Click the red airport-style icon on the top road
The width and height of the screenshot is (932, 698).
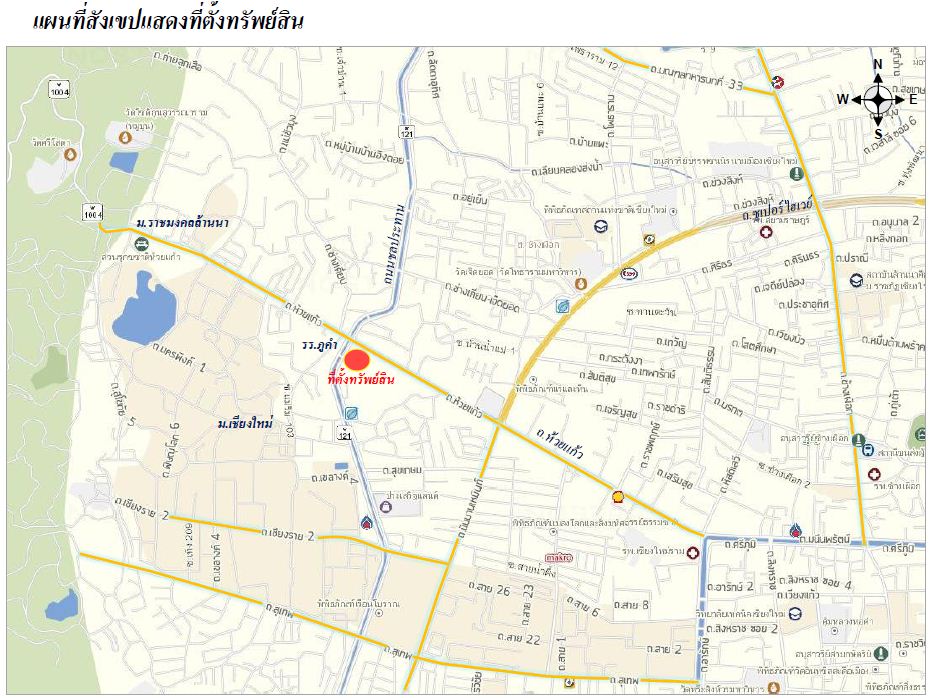(x=778, y=83)
